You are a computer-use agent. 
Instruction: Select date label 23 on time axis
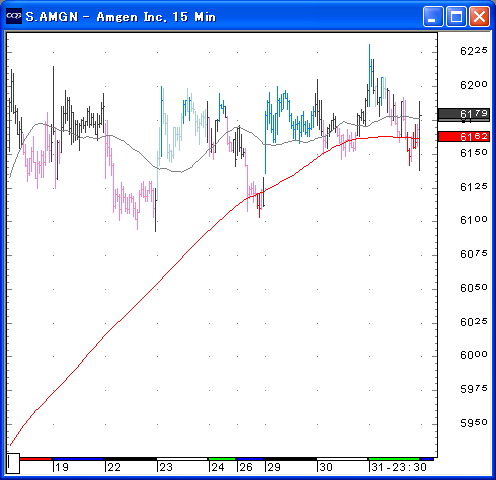(x=166, y=467)
